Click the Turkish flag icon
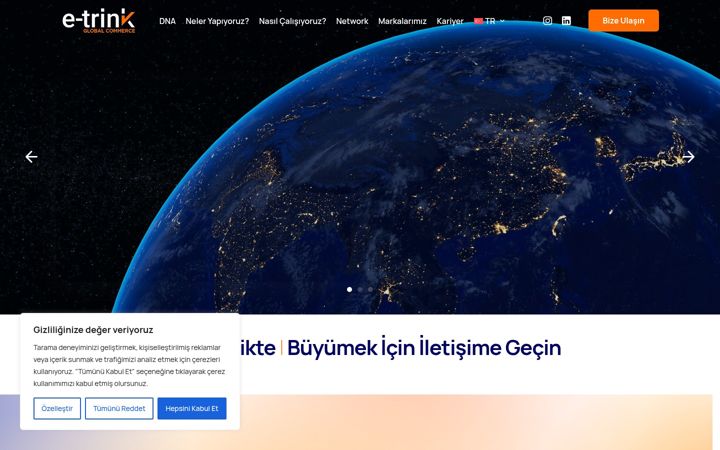The height and width of the screenshot is (450, 720). pos(478,21)
